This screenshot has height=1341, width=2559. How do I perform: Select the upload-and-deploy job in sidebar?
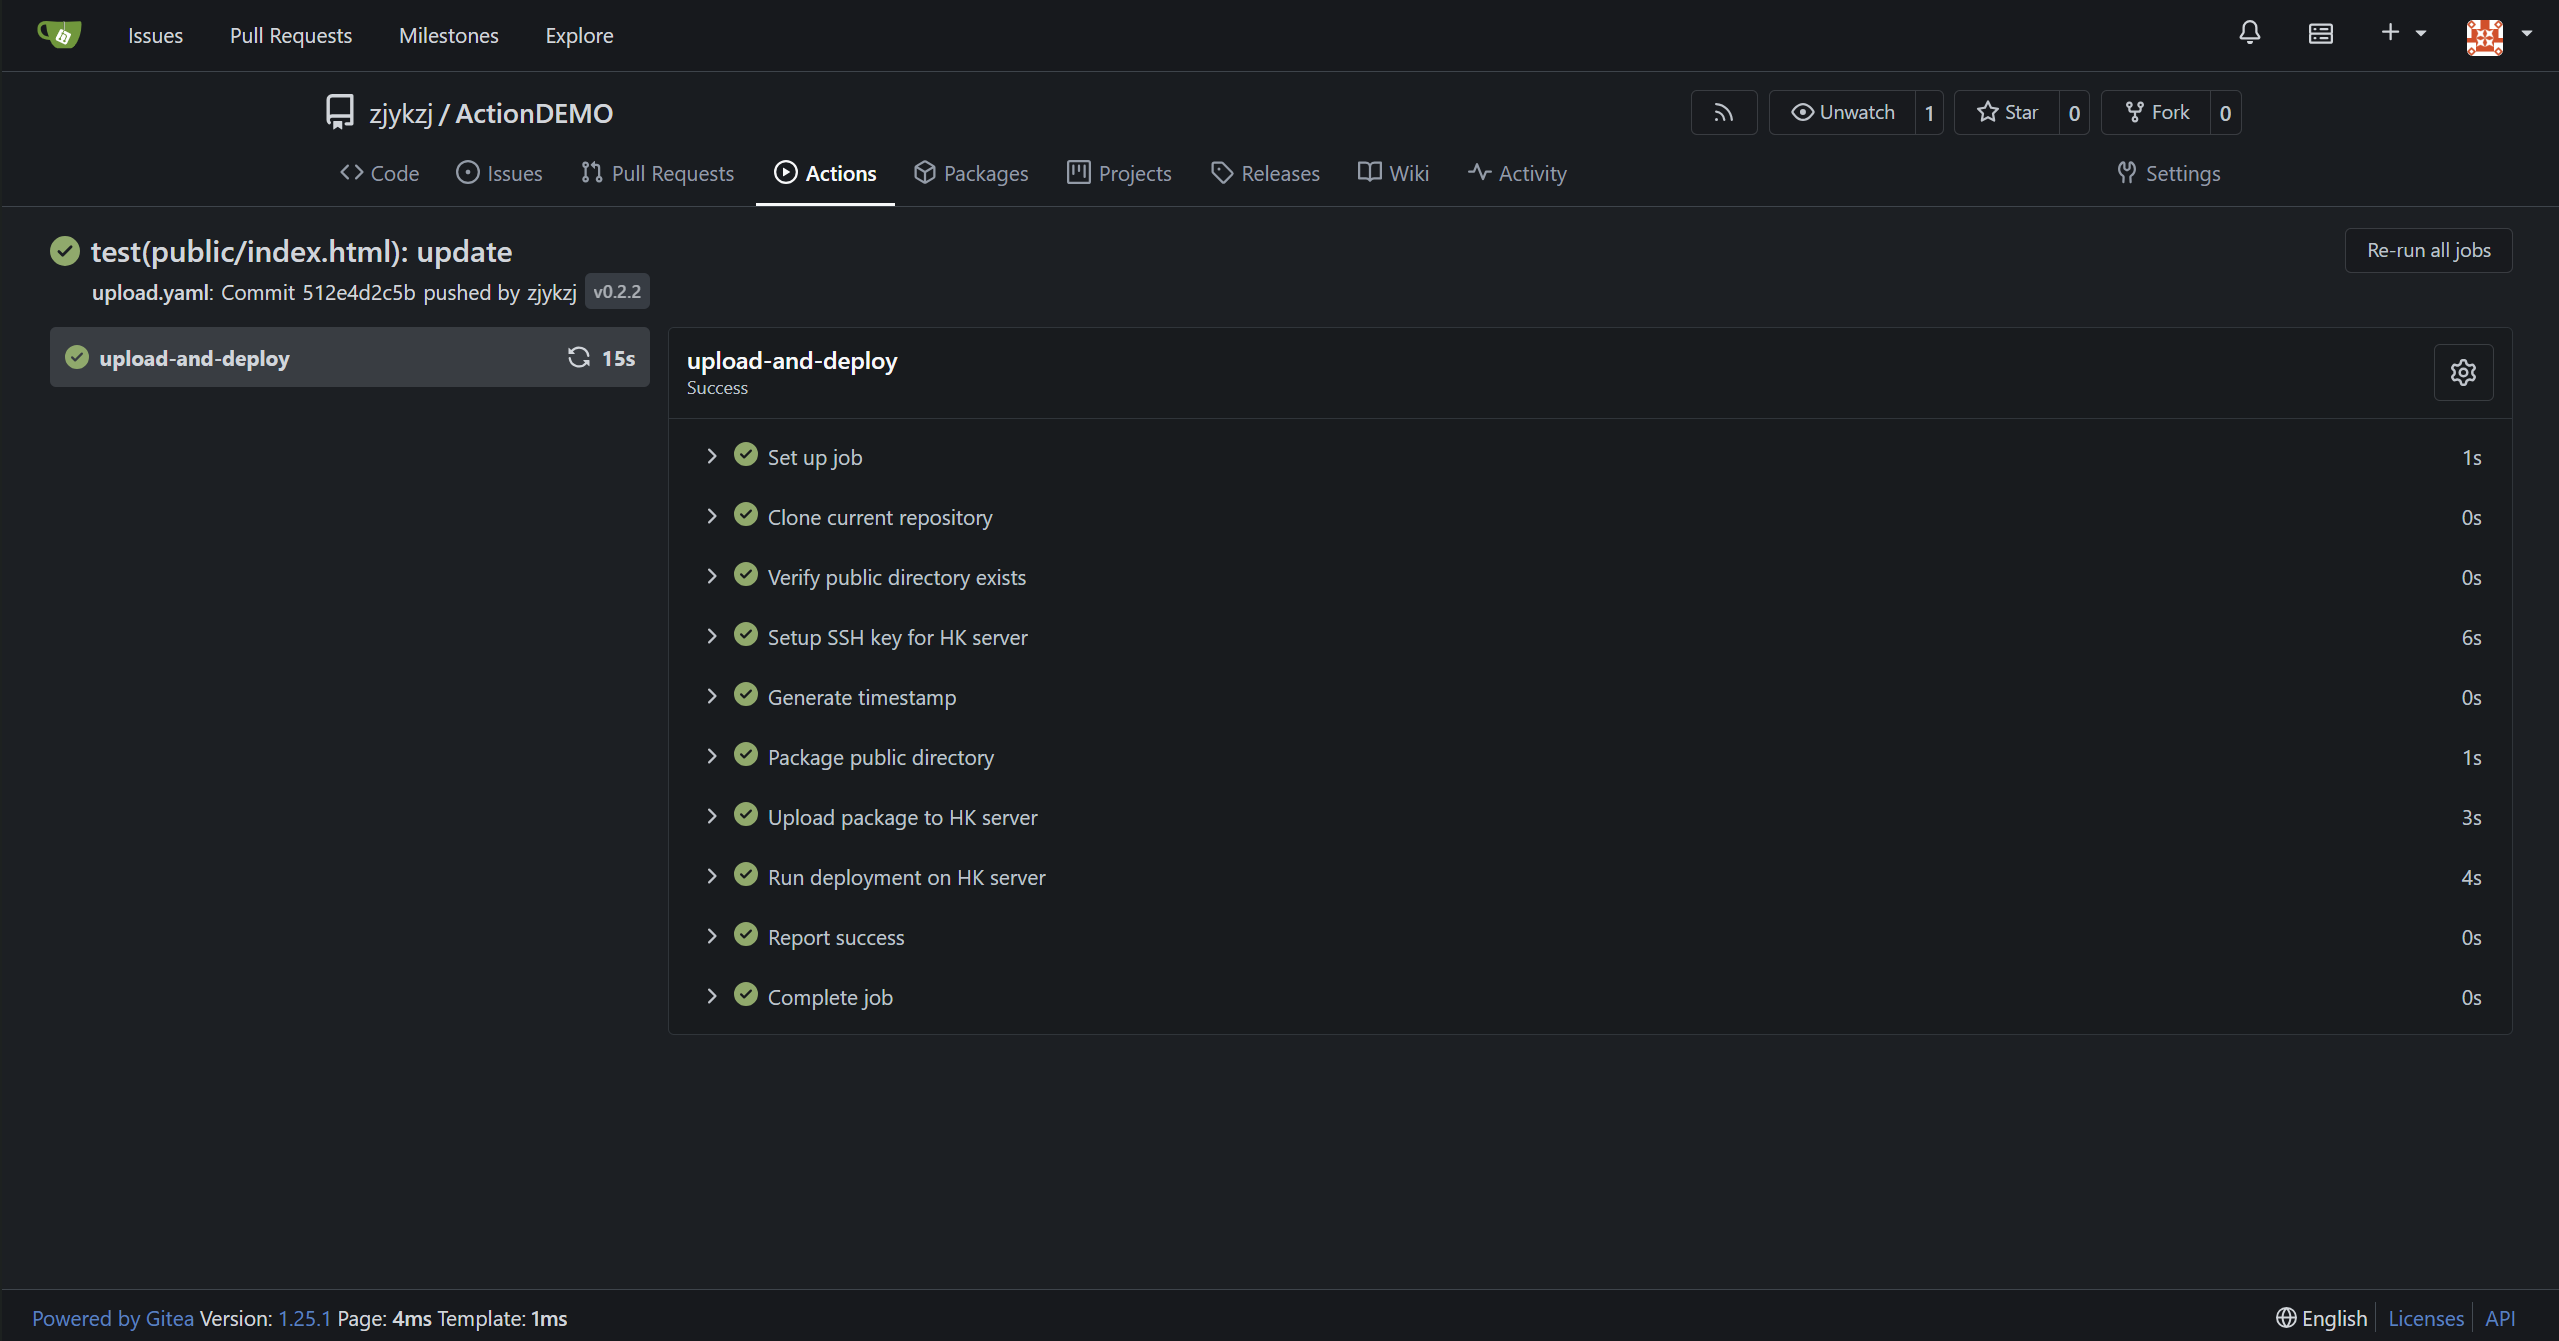coord(195,358)
